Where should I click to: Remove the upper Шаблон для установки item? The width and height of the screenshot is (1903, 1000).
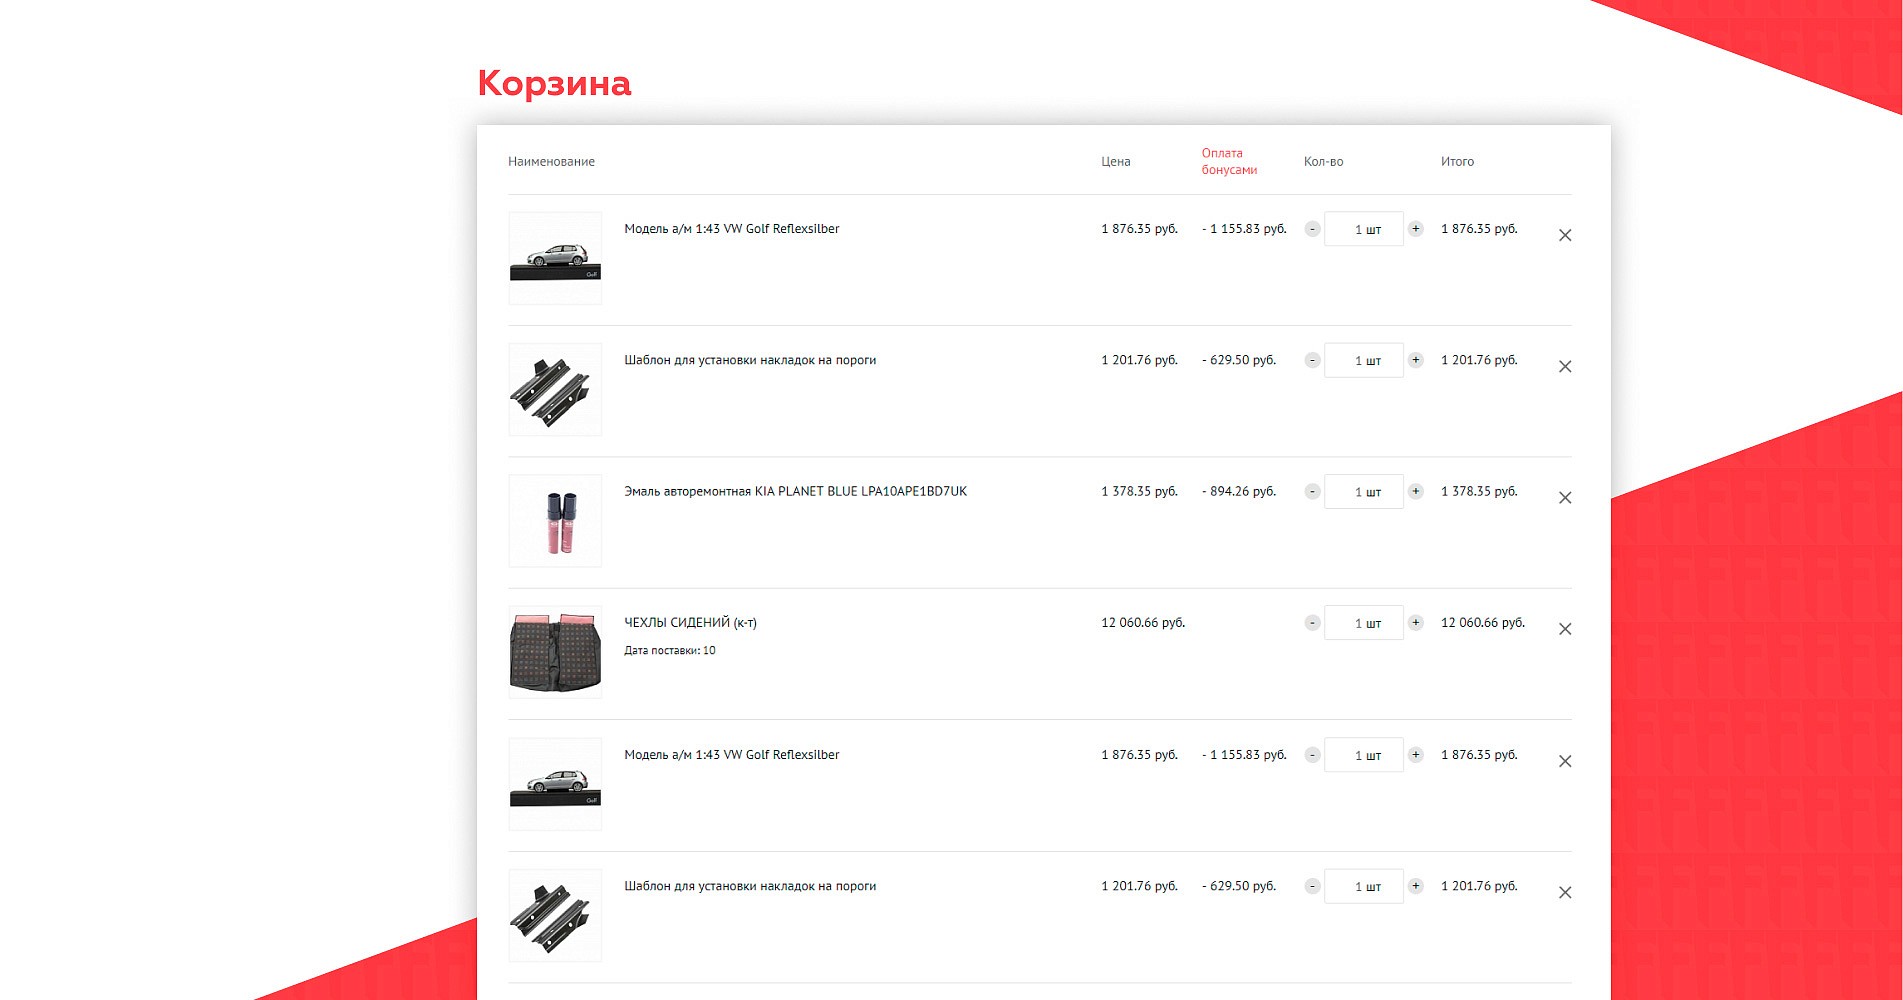coord(1565,367)
